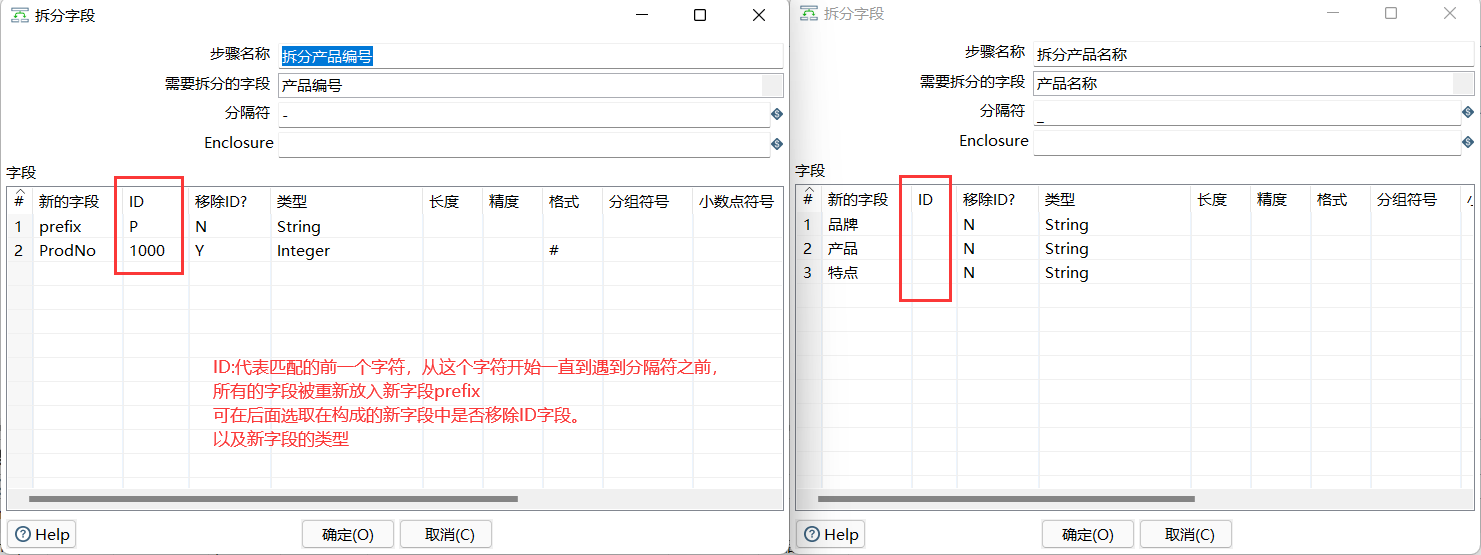Select the String type cell in prefix row

click(347, 227)
